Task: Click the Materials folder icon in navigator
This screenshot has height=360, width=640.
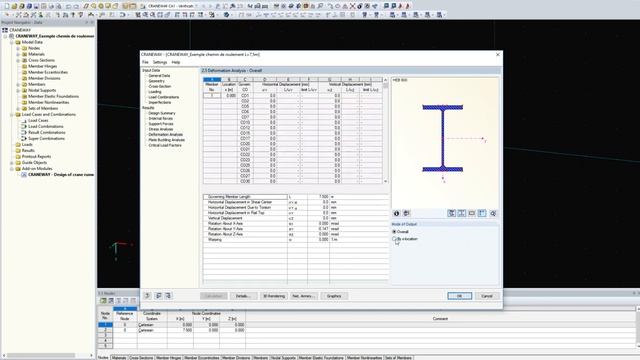Action: (x=24, y=54)
